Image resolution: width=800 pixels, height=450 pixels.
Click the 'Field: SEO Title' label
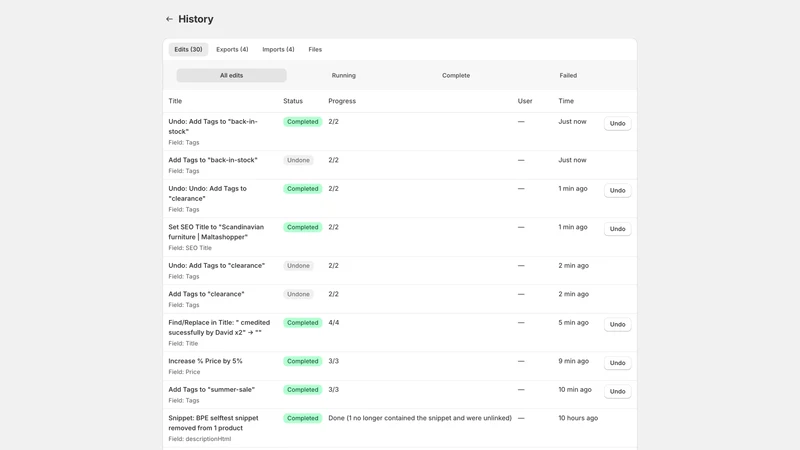(190, 248)
